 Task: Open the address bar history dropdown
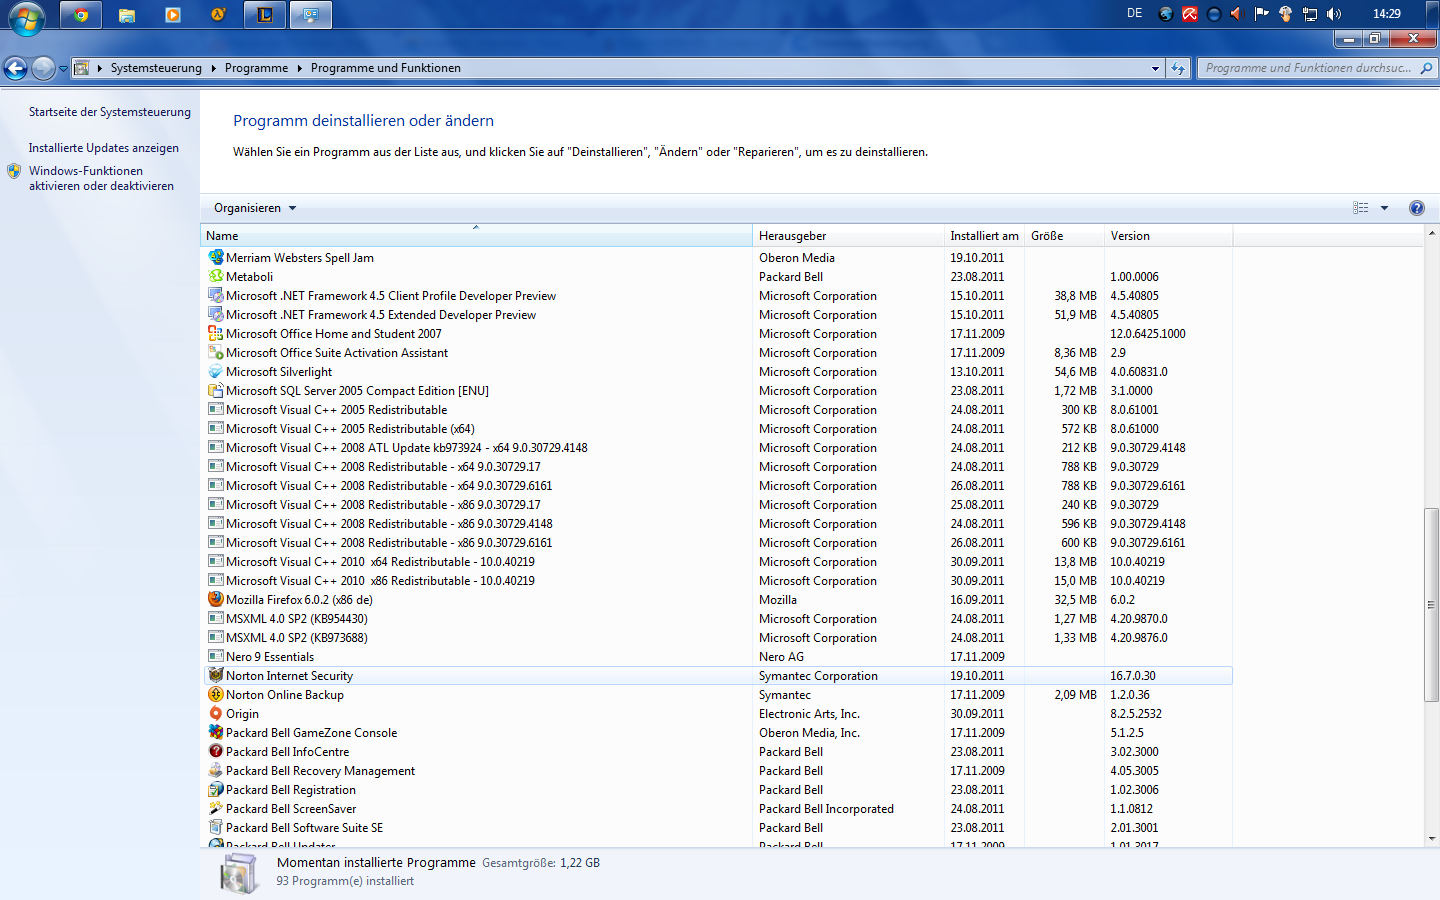tap(1155, 68)
